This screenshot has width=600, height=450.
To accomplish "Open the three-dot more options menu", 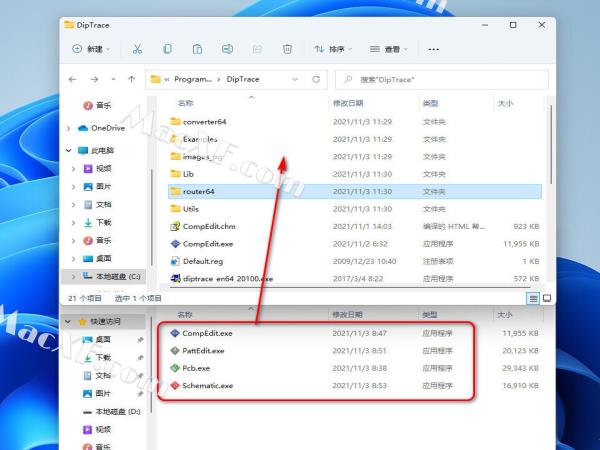I will coord(434,49).
